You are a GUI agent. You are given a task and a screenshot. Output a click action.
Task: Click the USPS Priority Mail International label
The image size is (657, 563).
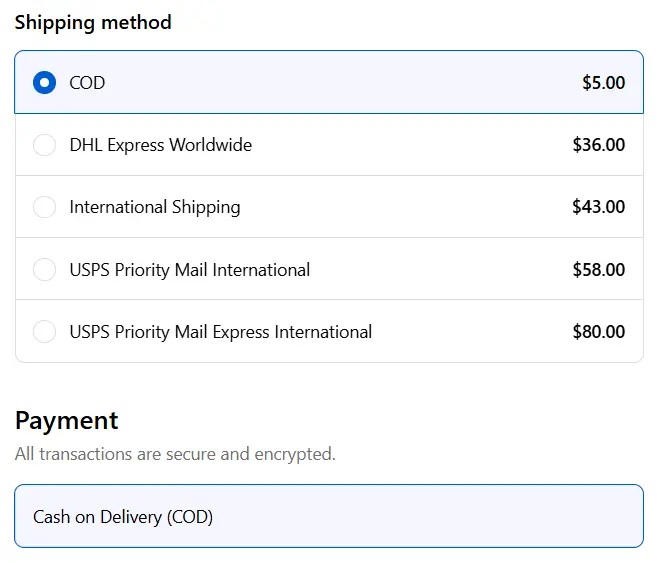[x=189, y=270]
